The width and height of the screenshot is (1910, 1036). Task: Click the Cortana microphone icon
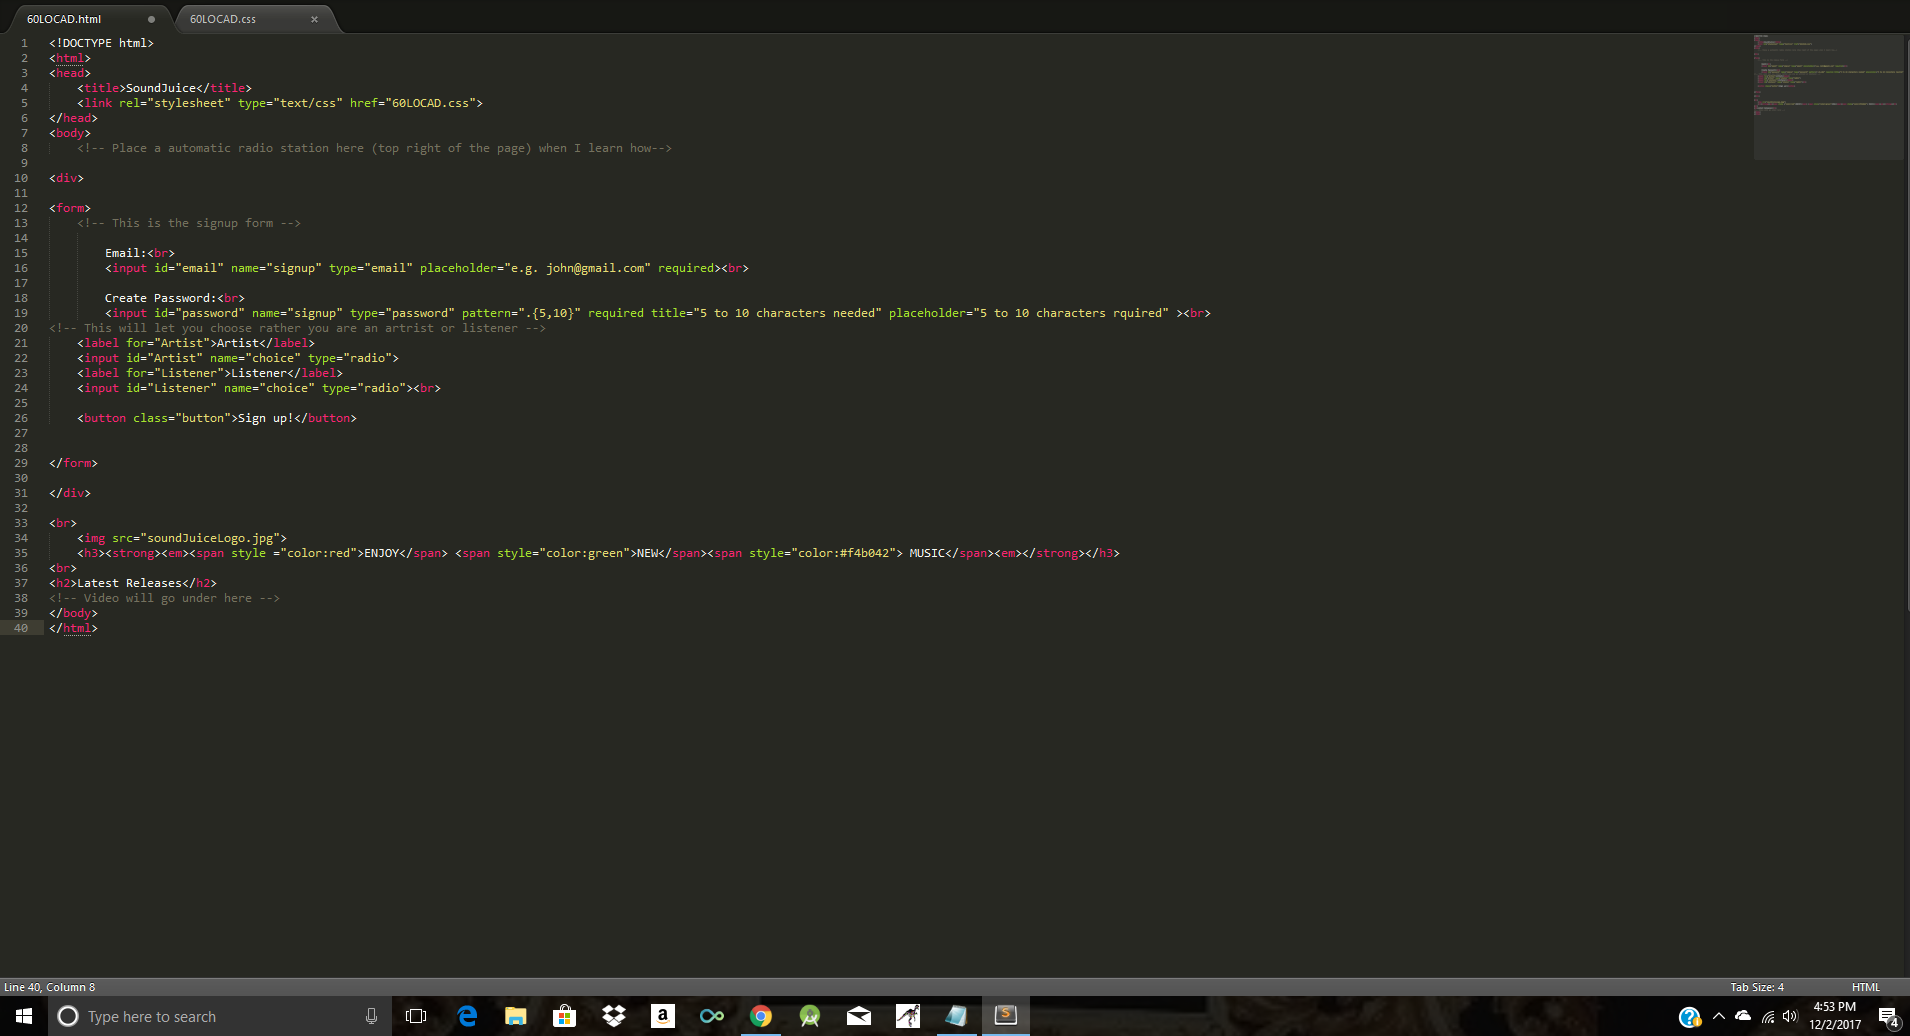tap(371, 1015)
